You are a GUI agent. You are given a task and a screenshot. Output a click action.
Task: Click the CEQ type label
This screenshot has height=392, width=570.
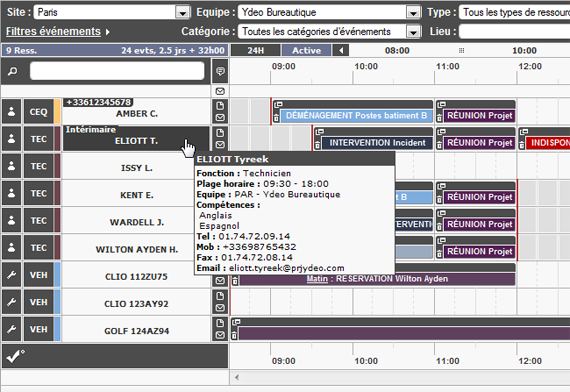[x=39, y=112]
